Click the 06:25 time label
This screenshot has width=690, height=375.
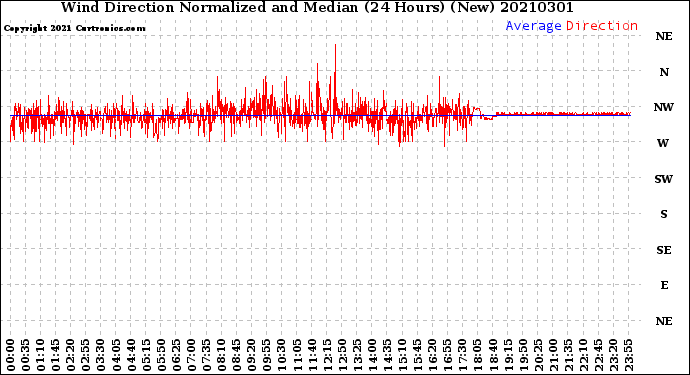coord(176,355)
